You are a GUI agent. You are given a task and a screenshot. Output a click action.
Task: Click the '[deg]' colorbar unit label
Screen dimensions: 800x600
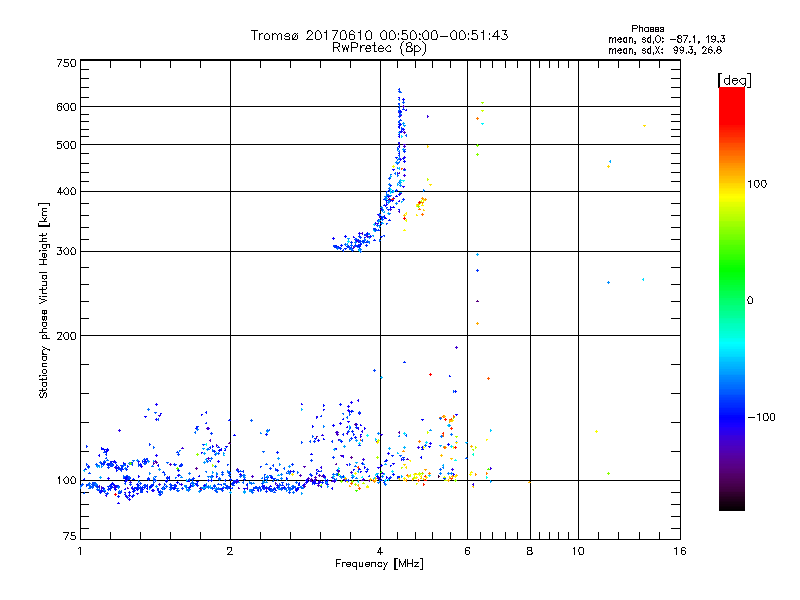(734, 81)
